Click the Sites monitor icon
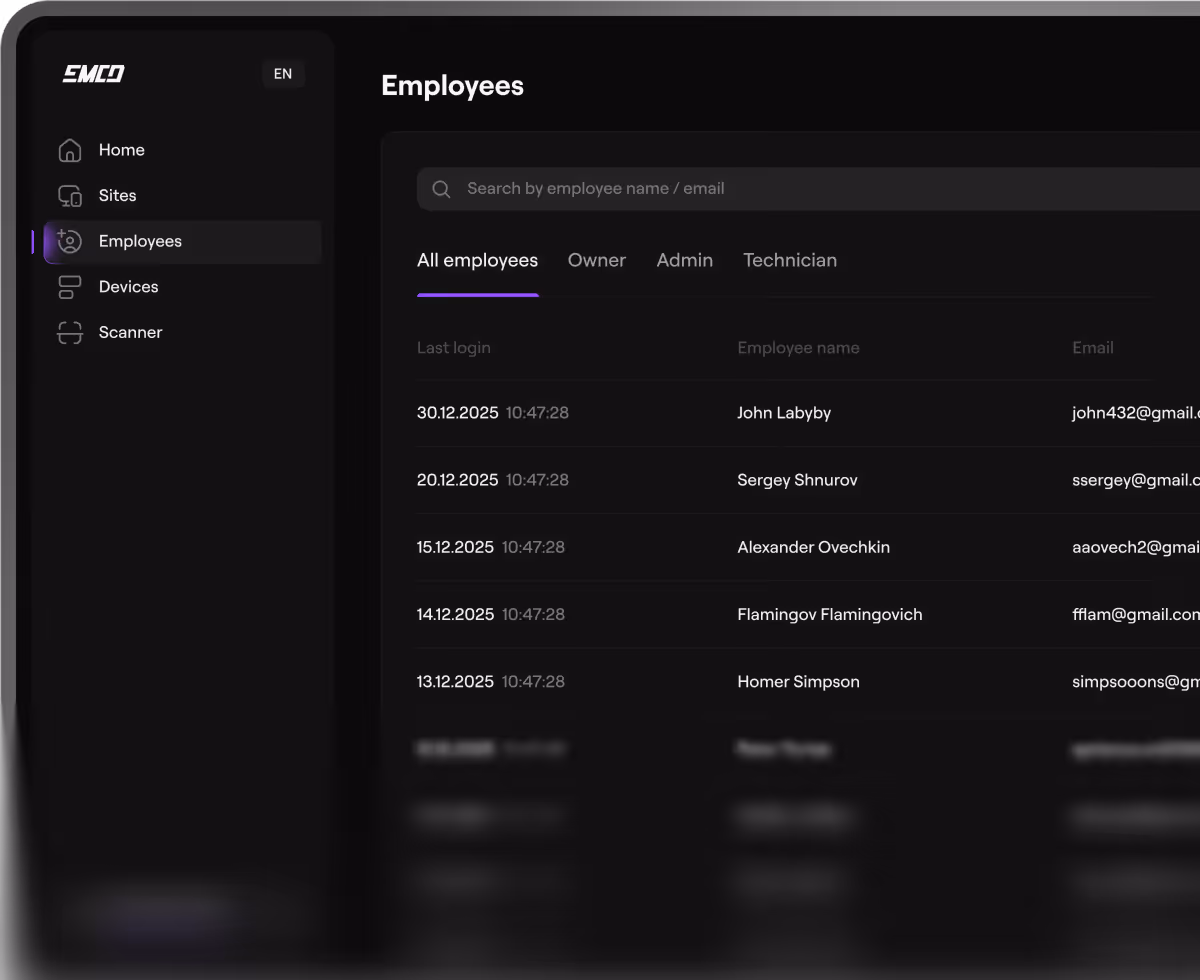 point(70,196)
